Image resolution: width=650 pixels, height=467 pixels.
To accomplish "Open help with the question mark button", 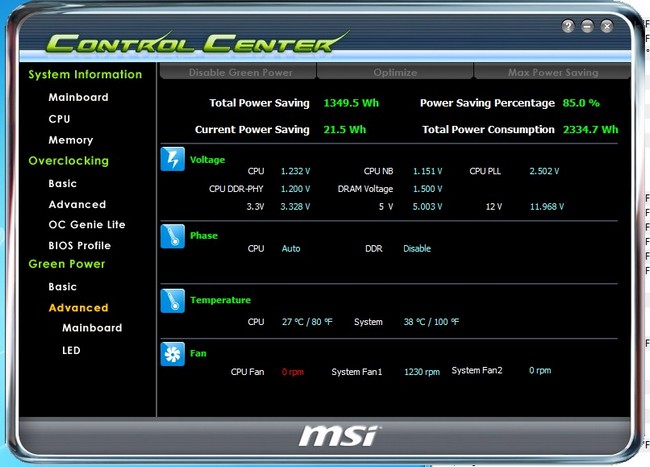I will point(568,27).
